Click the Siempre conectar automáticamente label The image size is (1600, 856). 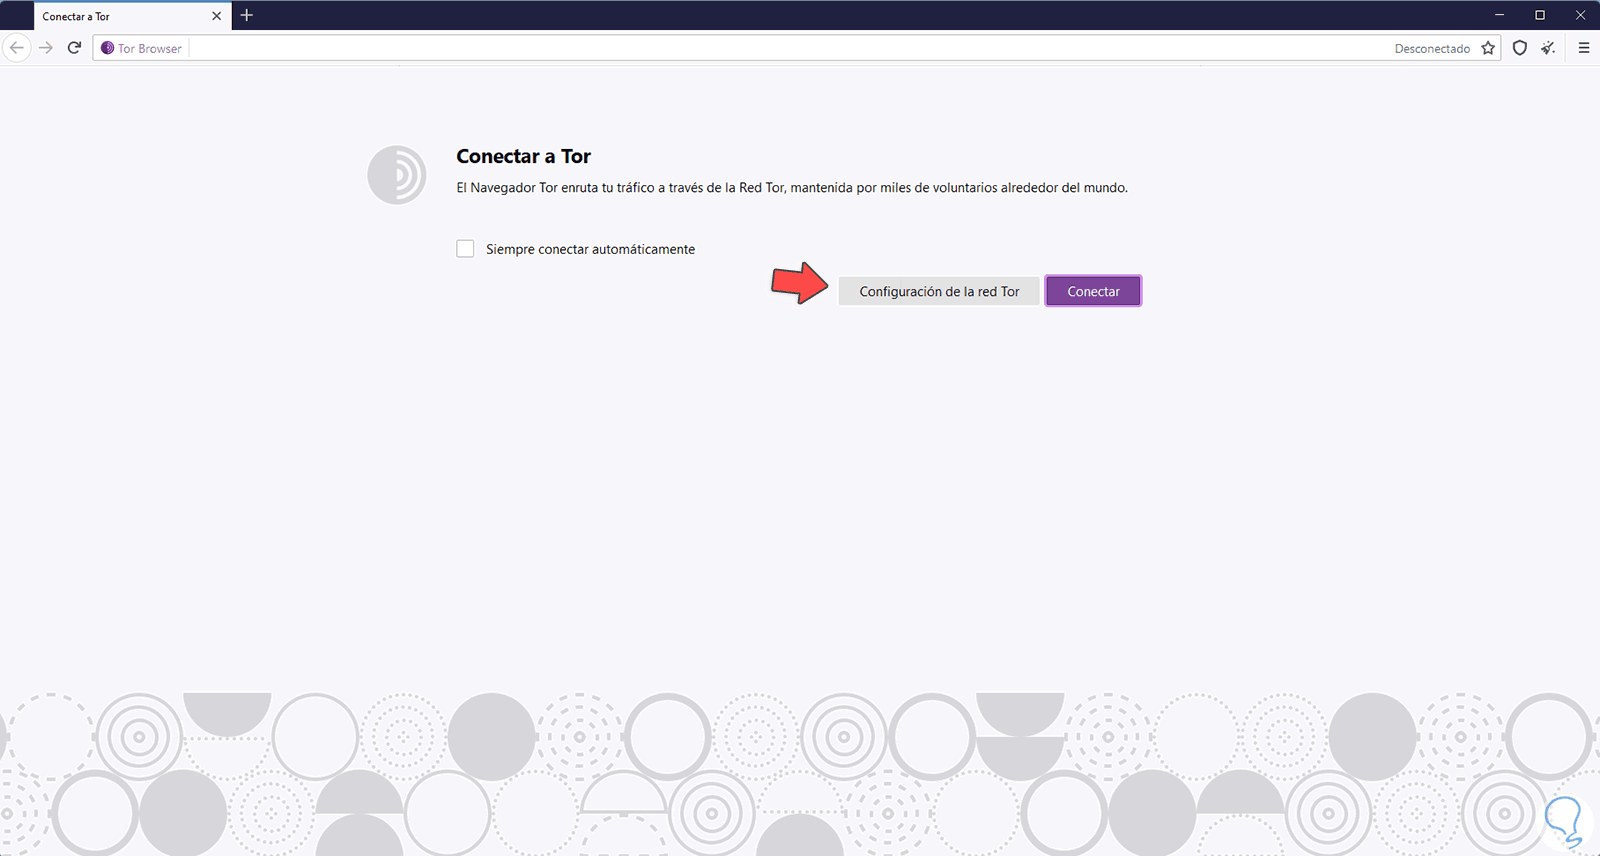[x=590, y=249]
